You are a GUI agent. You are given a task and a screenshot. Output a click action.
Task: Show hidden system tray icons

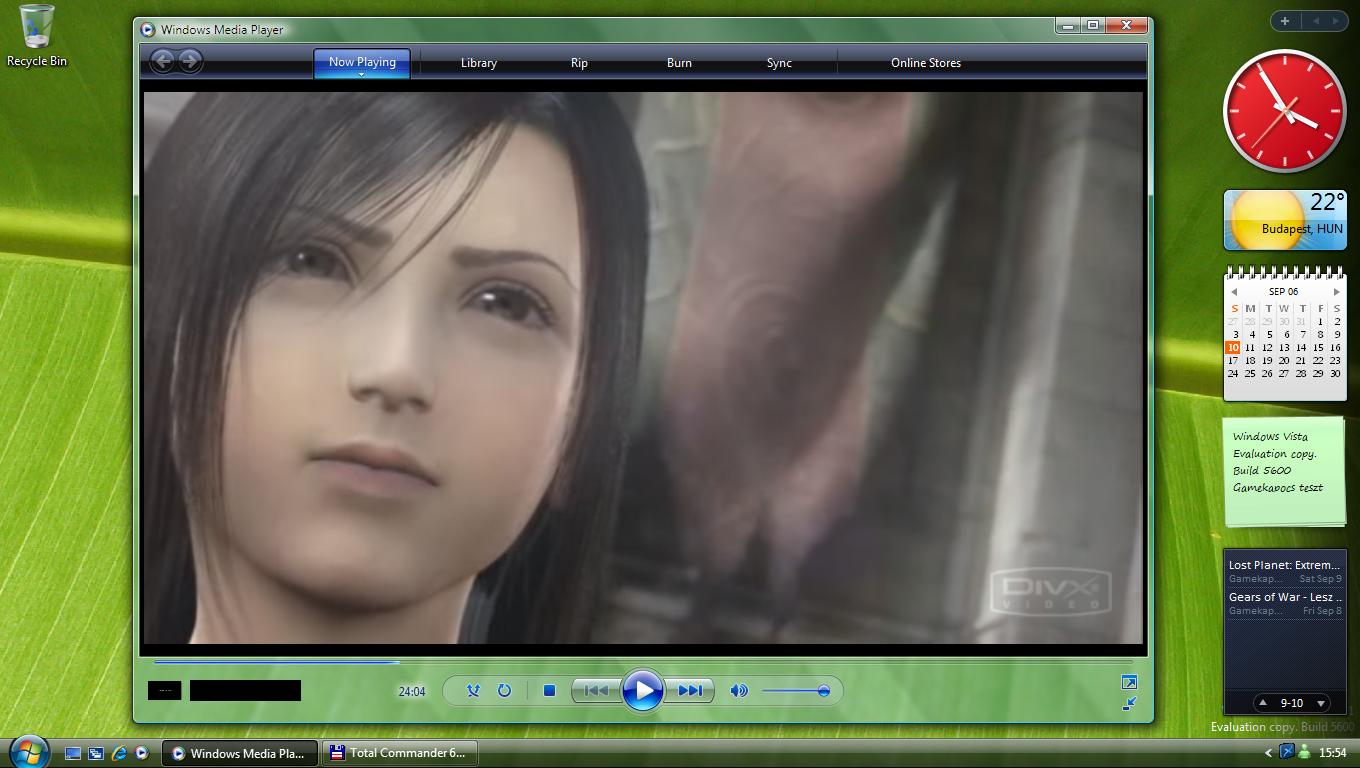[1269, 753]
